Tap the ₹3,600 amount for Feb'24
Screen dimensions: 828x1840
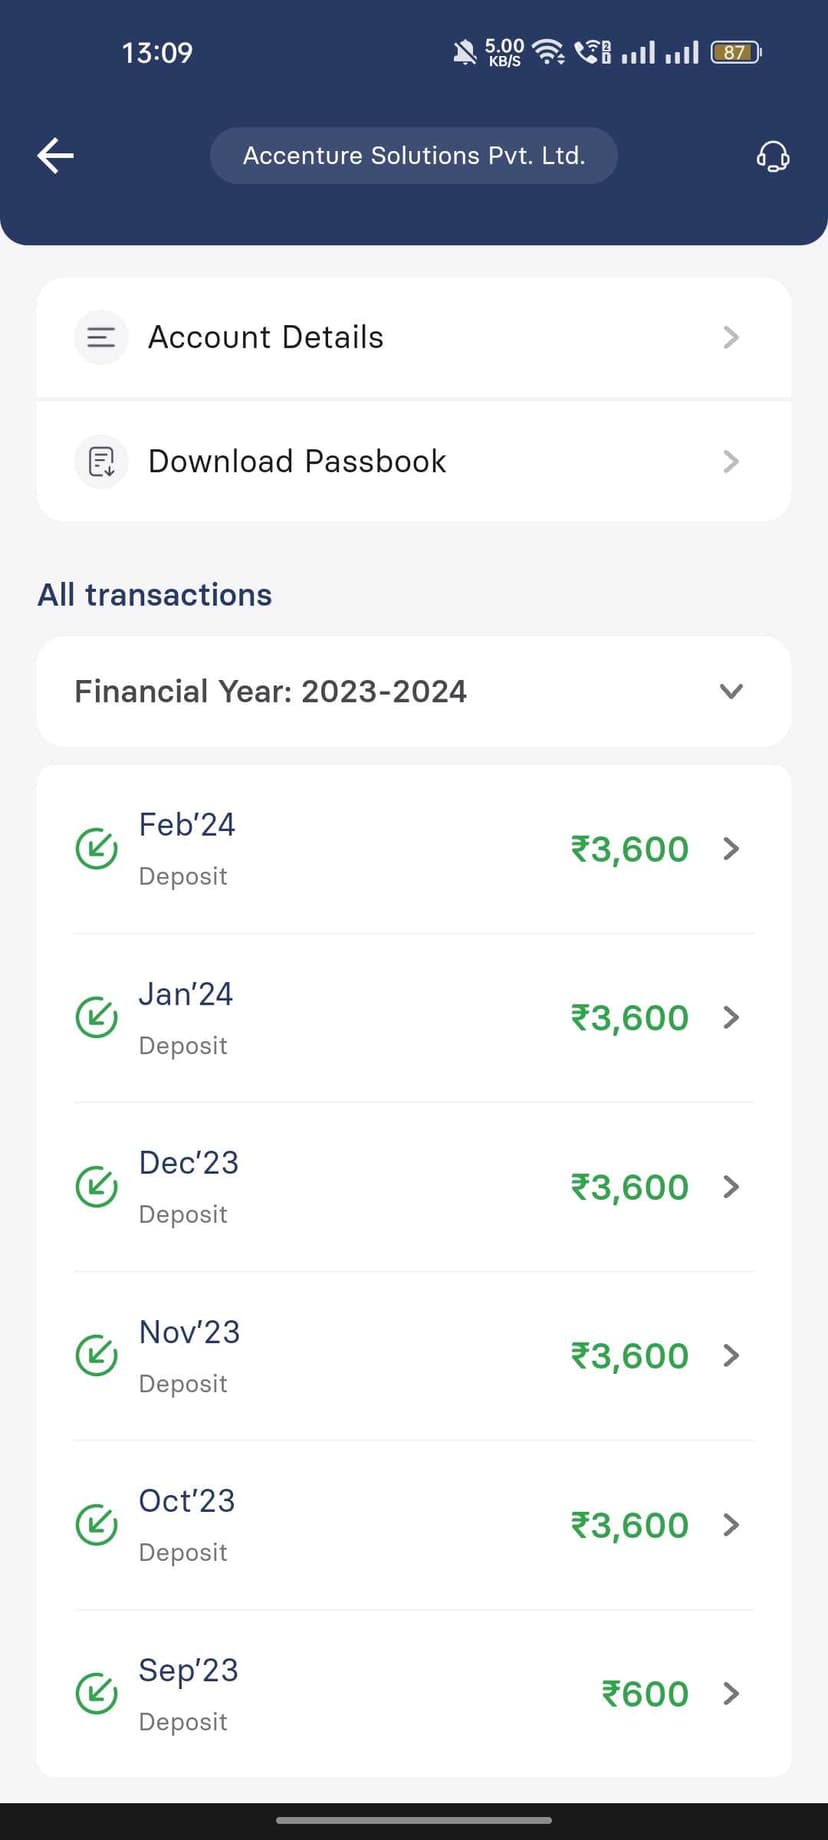pos(630,849)
